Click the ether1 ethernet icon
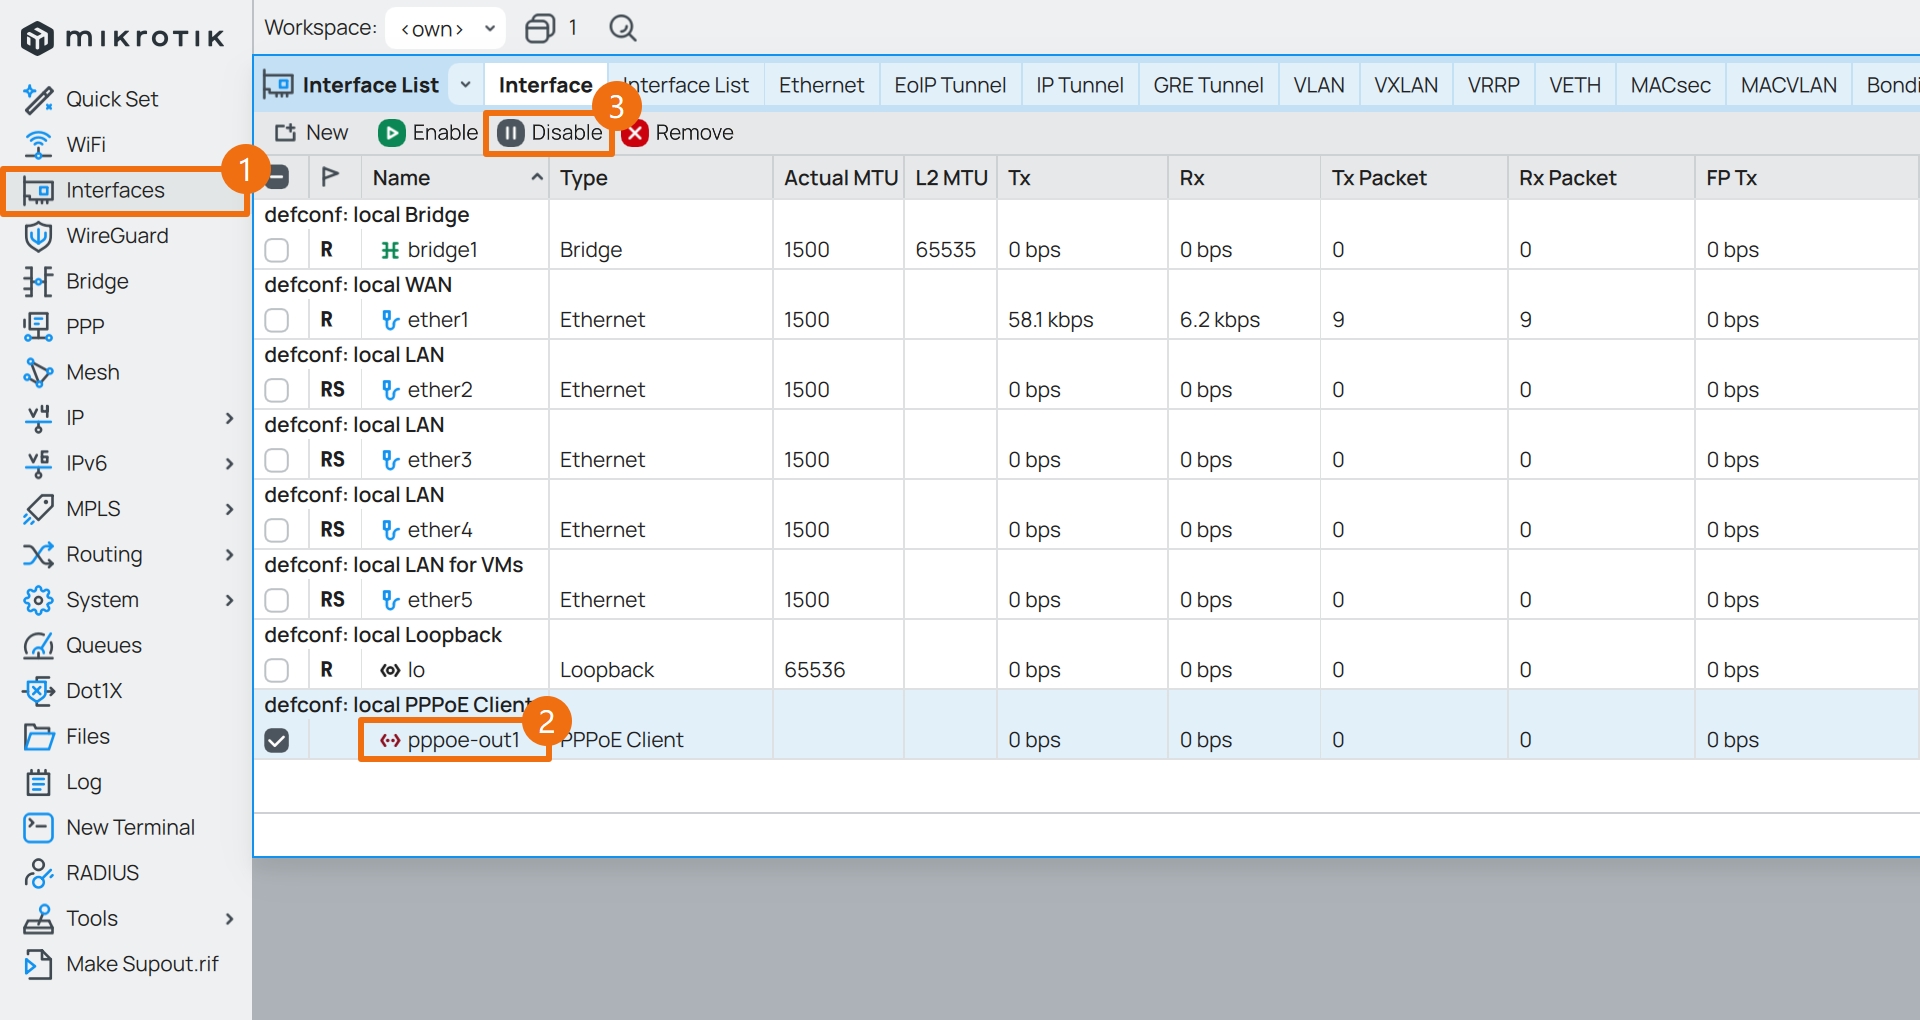The image size is (1920, 1020). click(390, 320)
